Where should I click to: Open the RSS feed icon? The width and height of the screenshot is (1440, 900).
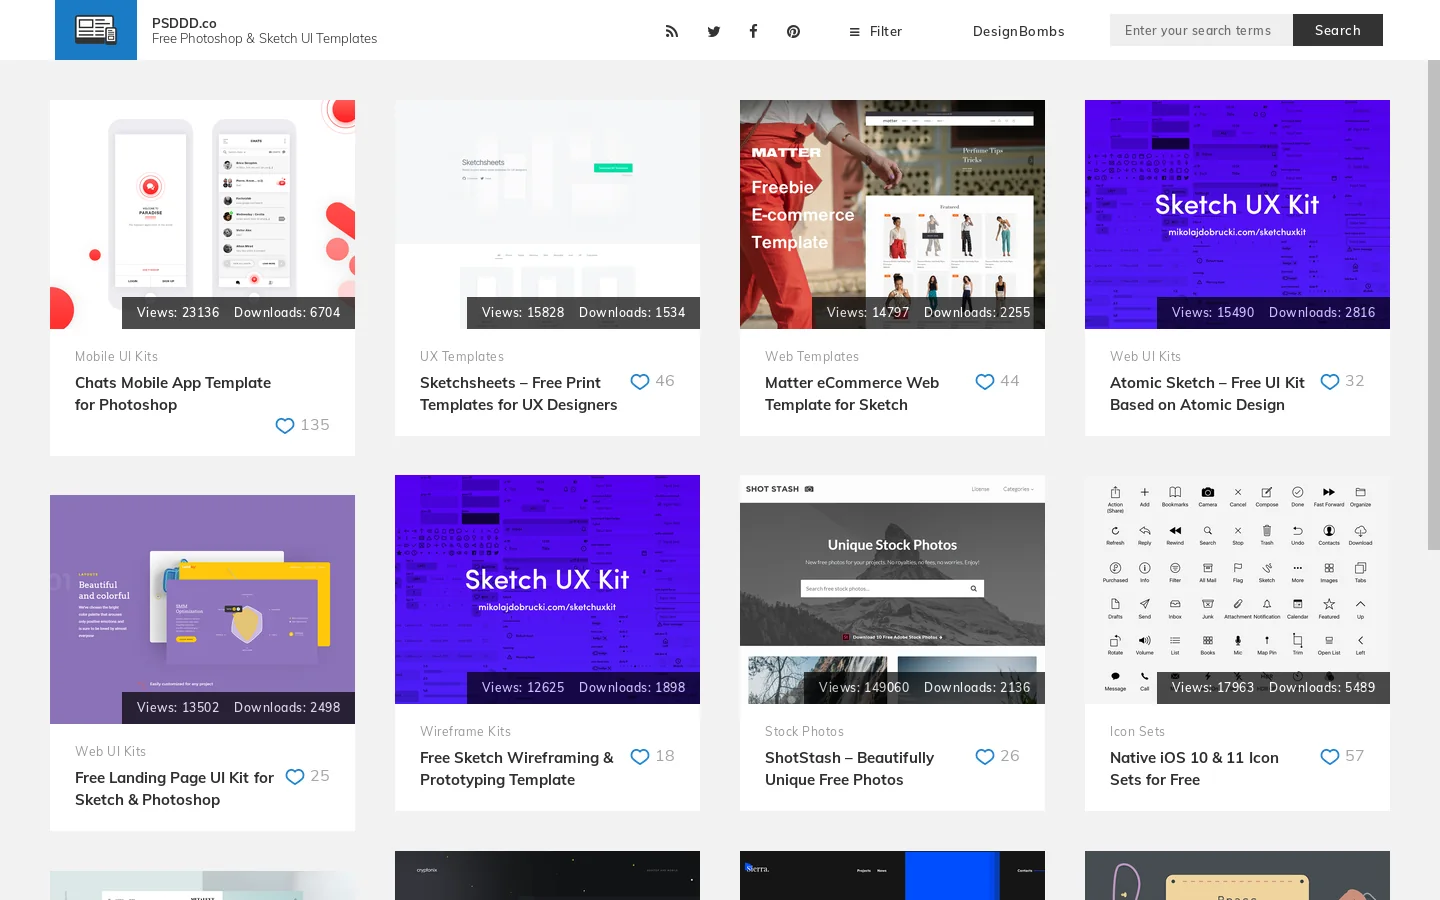[x=672, y=31]
